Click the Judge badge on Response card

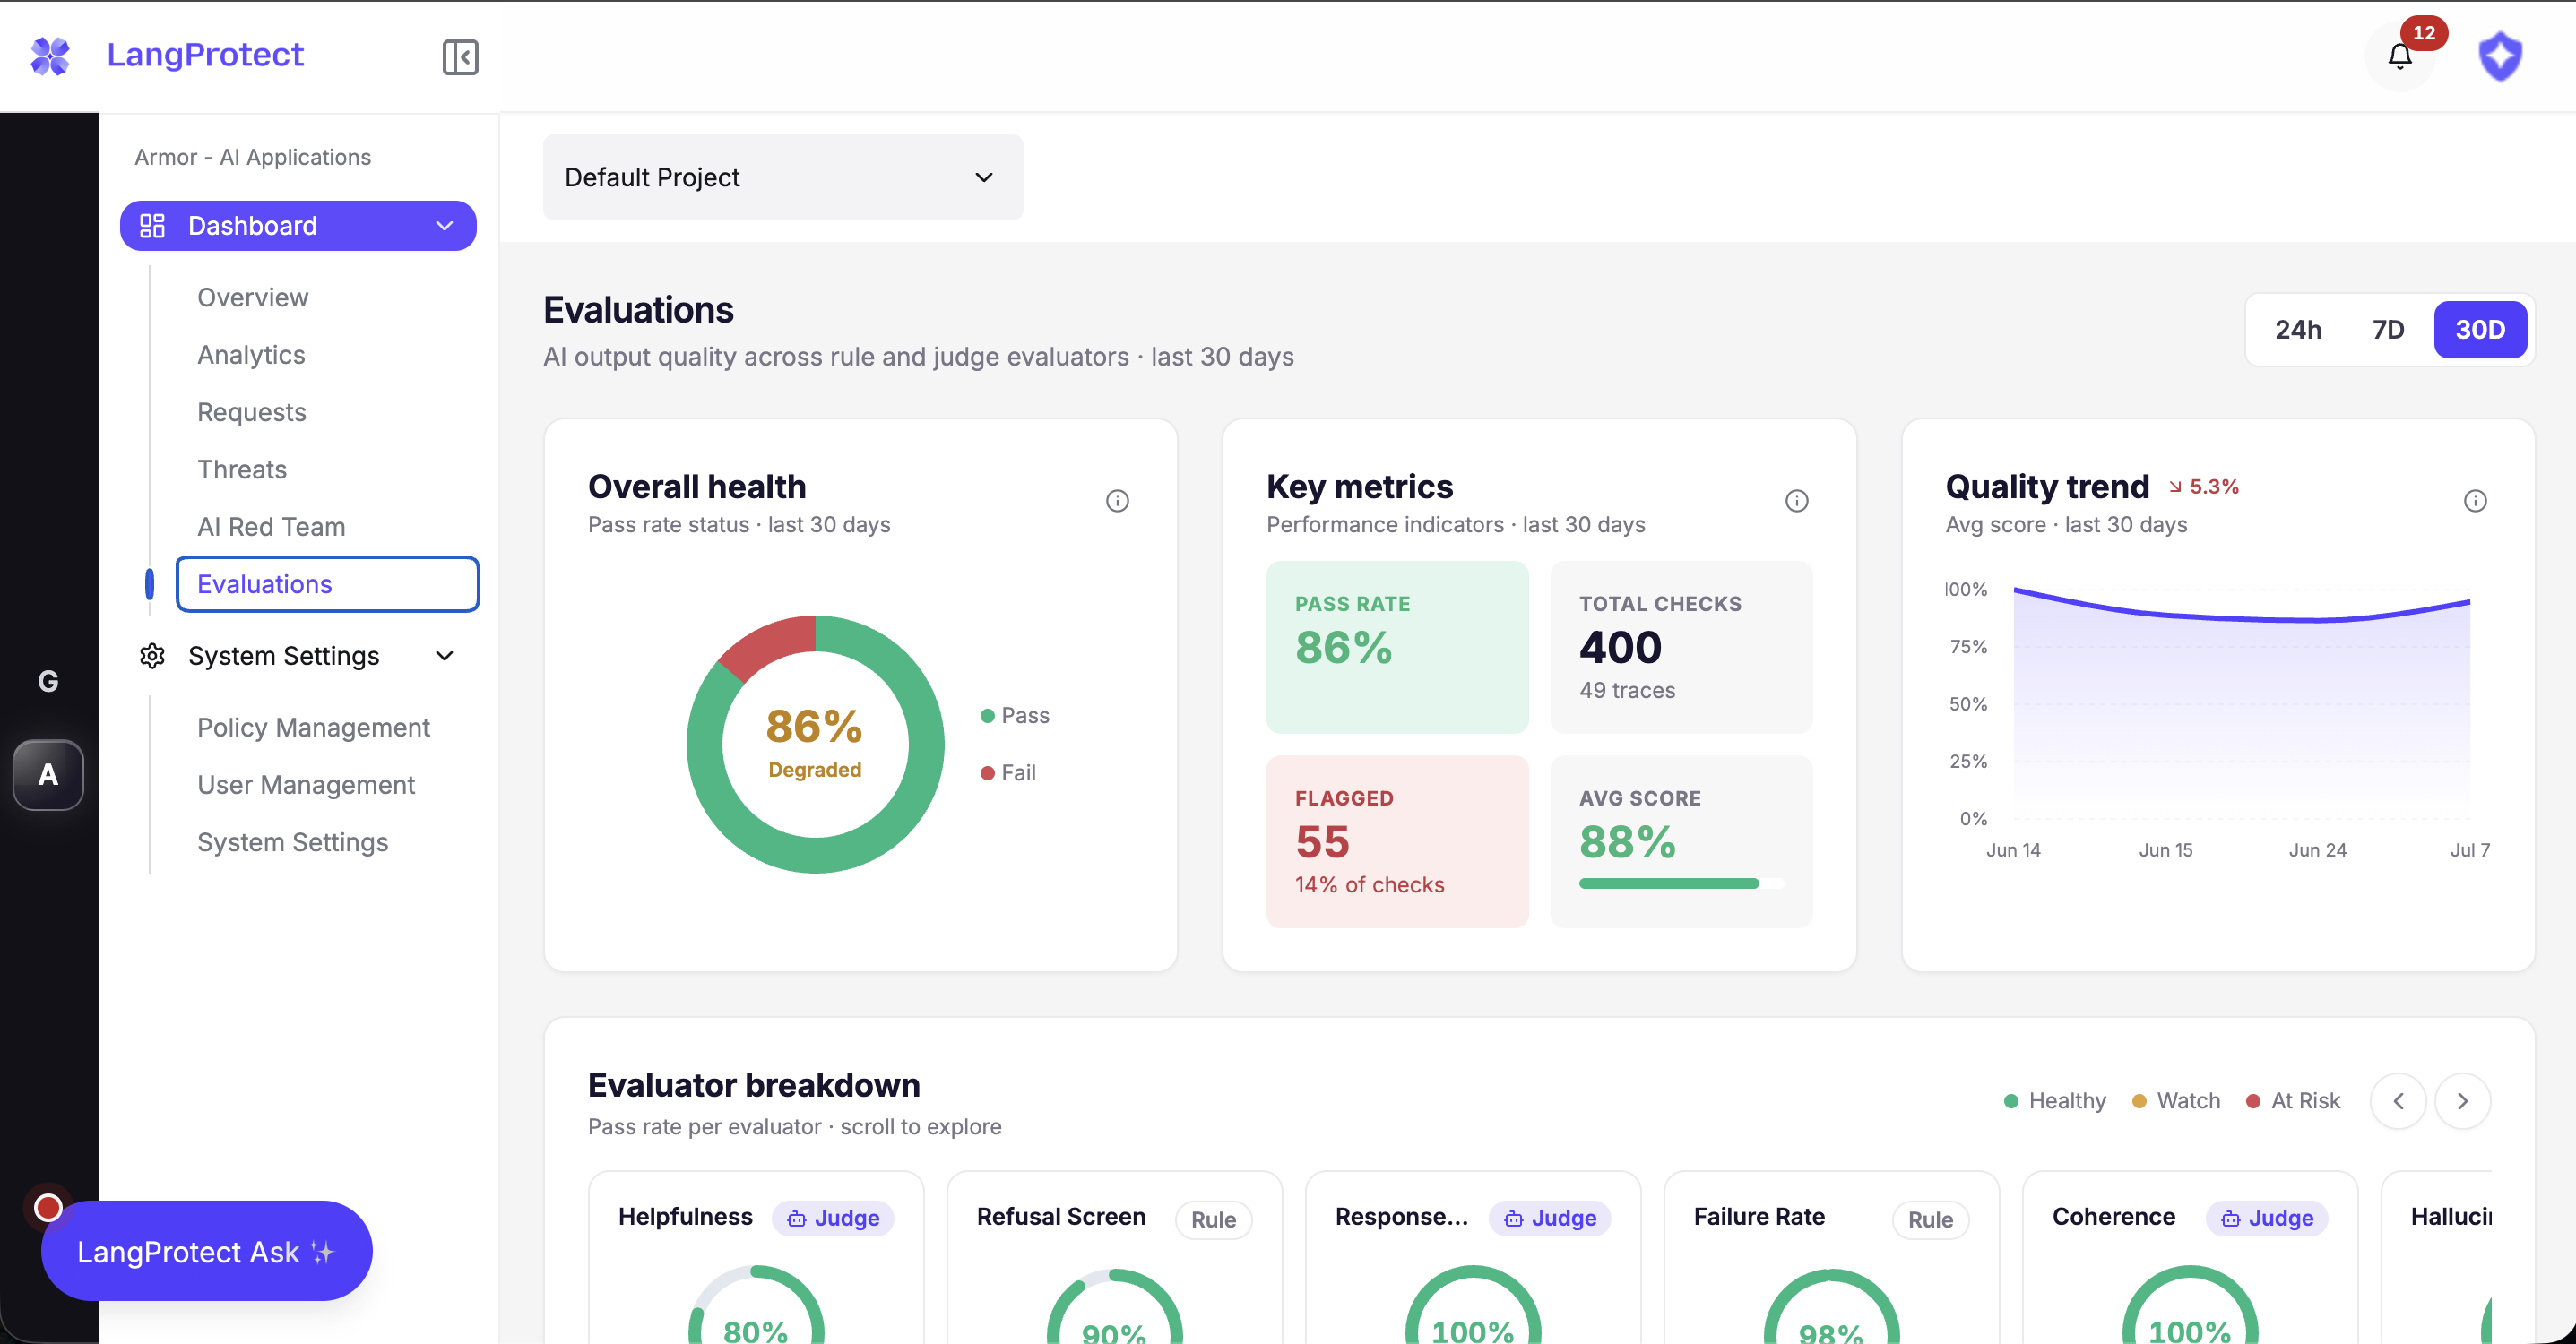point(1550,1218)
